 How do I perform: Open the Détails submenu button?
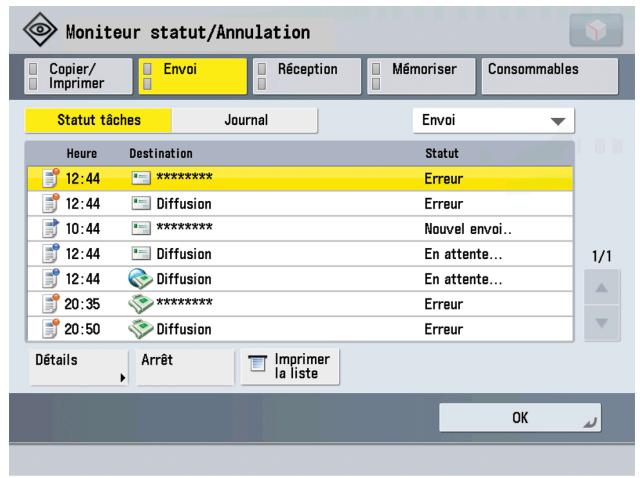pos(78,367)
